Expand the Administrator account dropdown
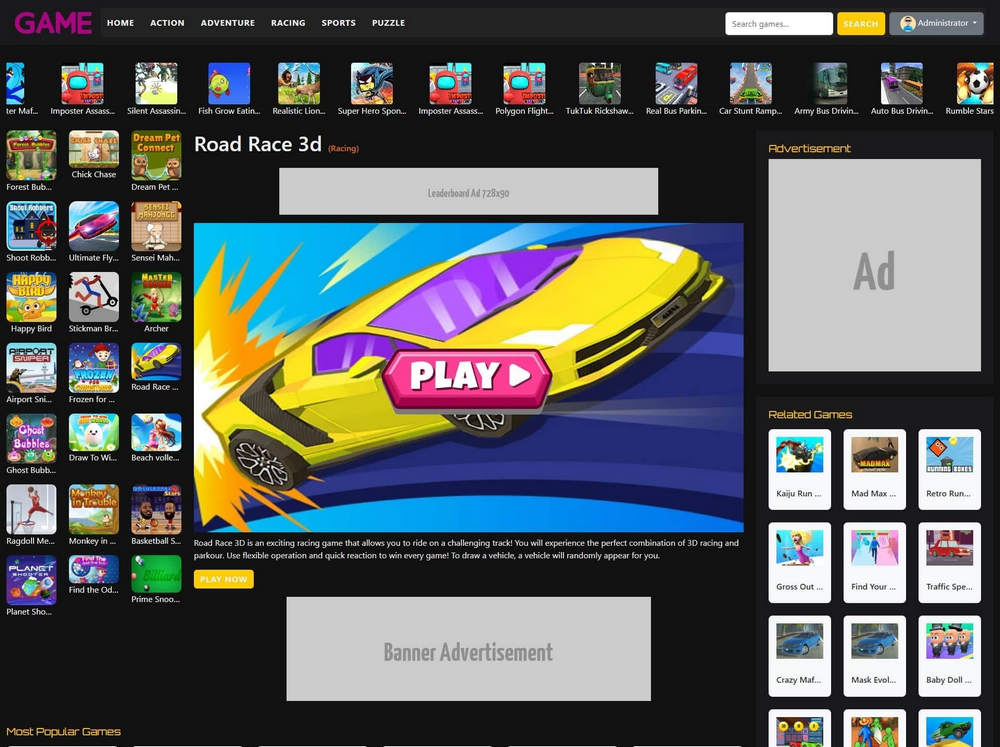Viewport: 1000px width, 747px height. coord(936,23)
